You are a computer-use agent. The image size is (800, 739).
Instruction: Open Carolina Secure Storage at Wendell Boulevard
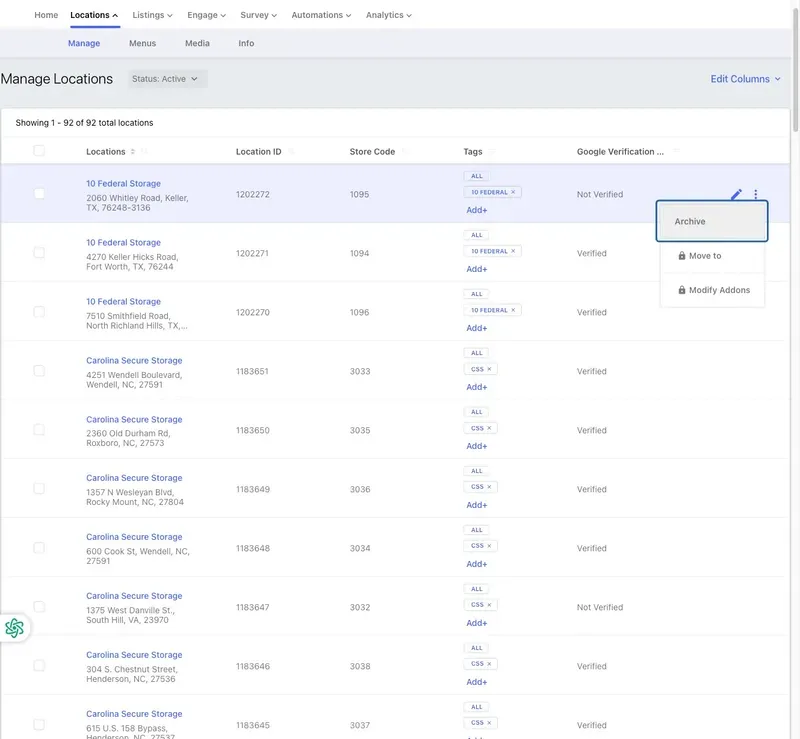(134, 360)
